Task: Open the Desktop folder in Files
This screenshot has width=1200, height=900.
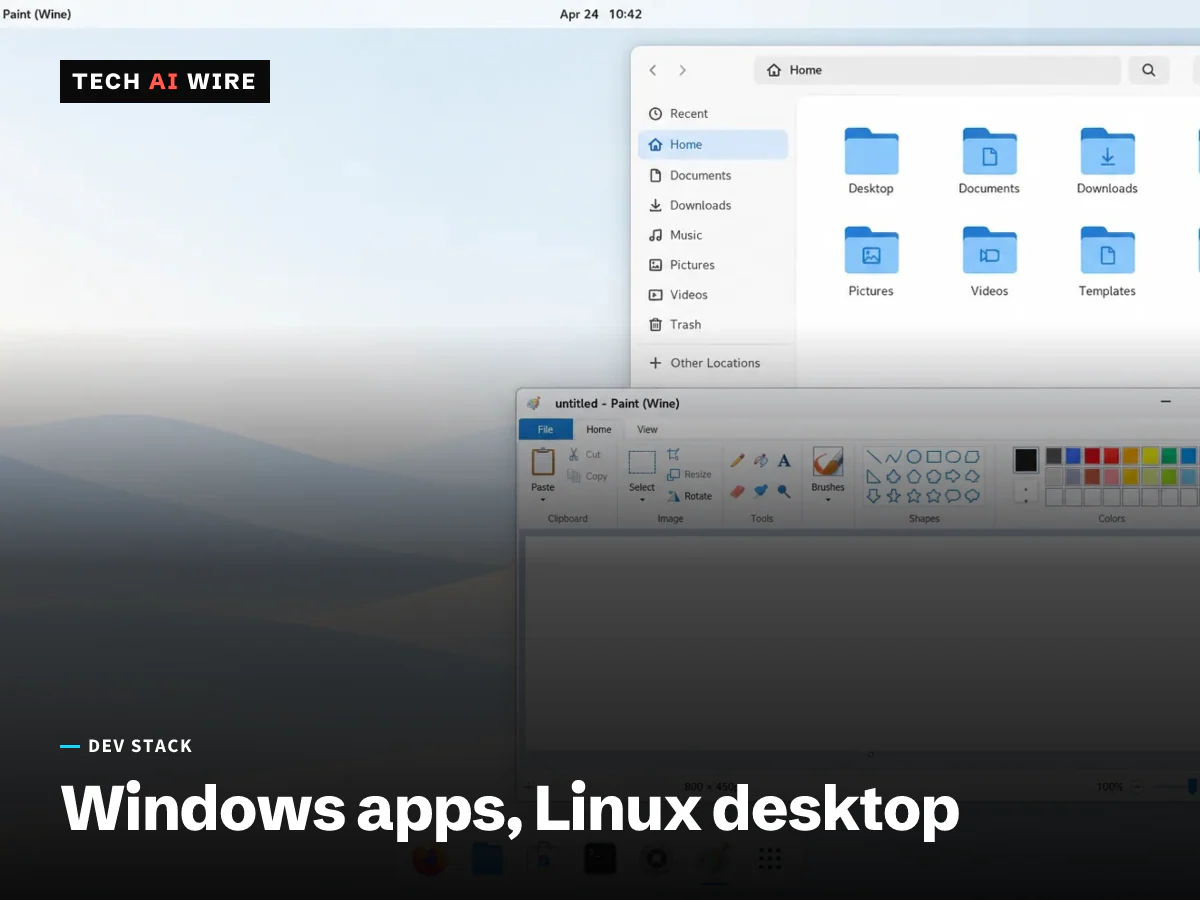Action: pyautogui.click(x=871, y=162)
